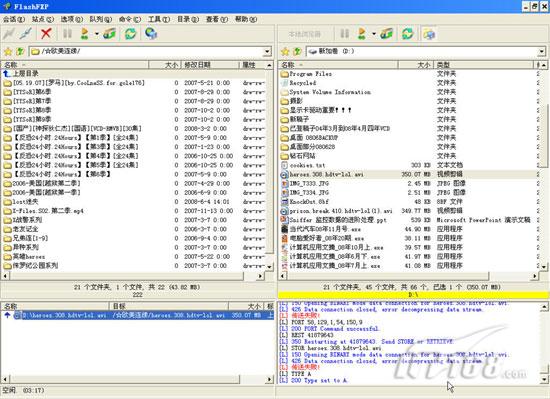
Task: Click the right pane switch-to-remote browser icon
Action: pos(429,34)
